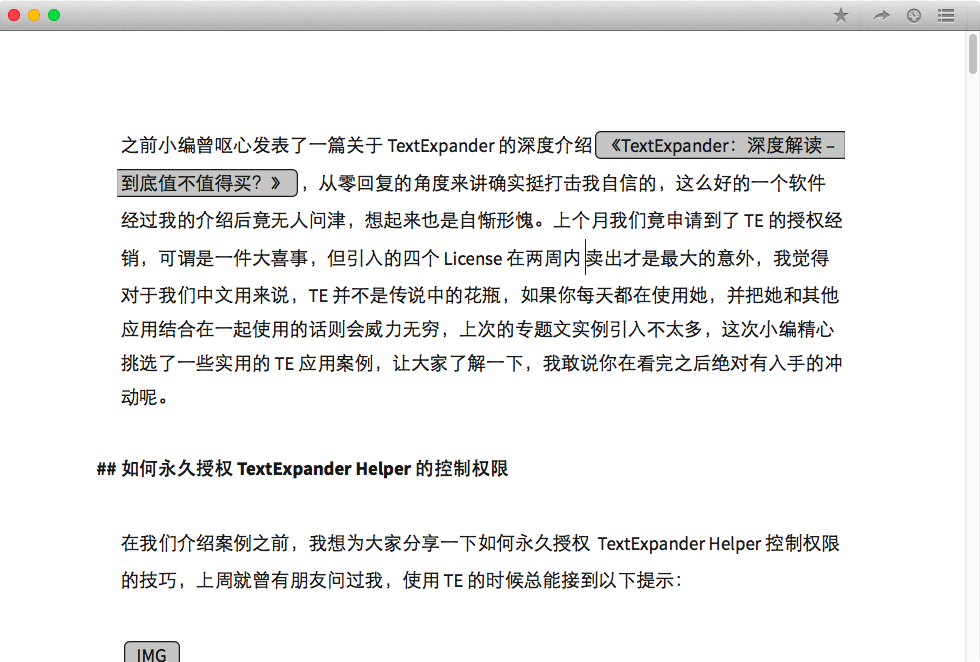This screenshot has width=980, height=662.
Task: Click the text 的技巧，上周就曾有朋友问过我
Action: (x=252, y=580)
